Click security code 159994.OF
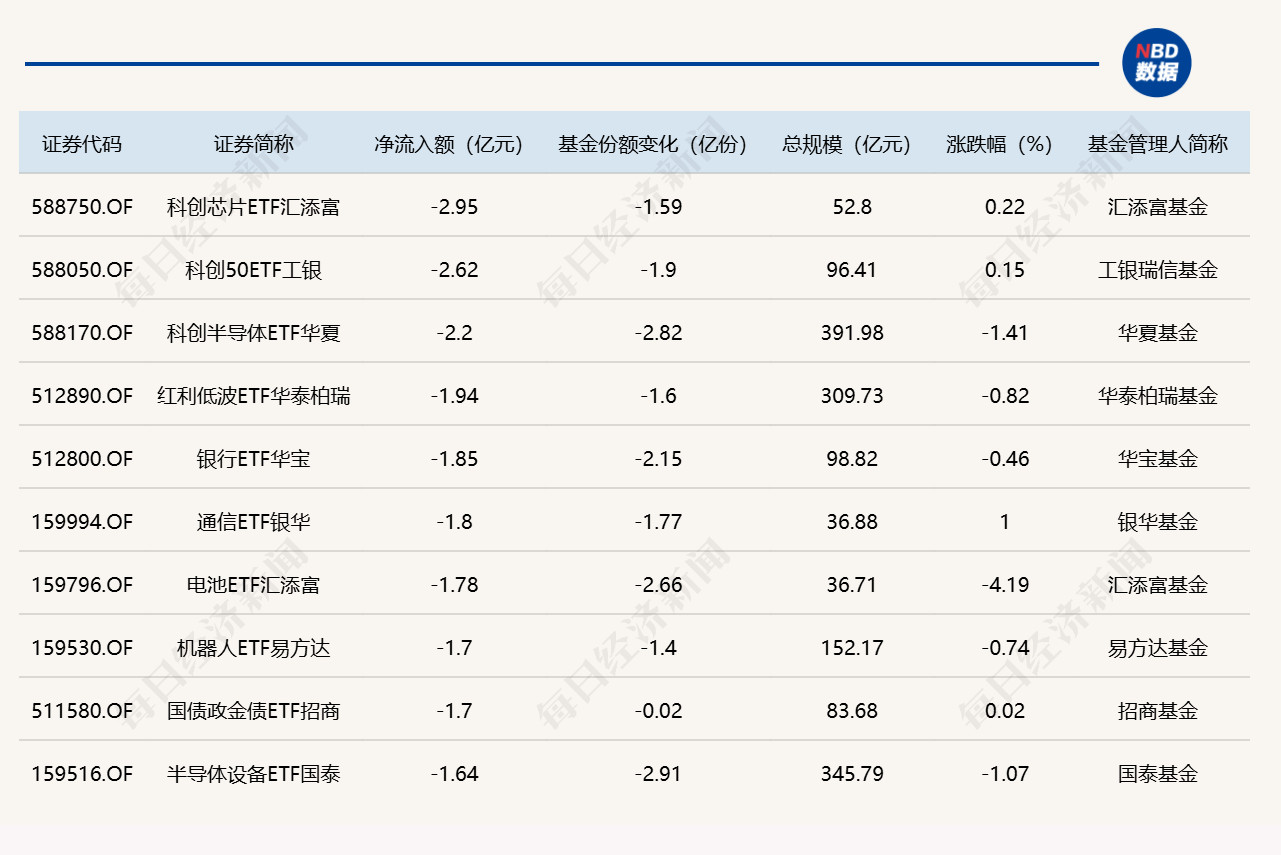Image resolution: width=1281 pixels, height=855 pixels. (x=82, y=522)
